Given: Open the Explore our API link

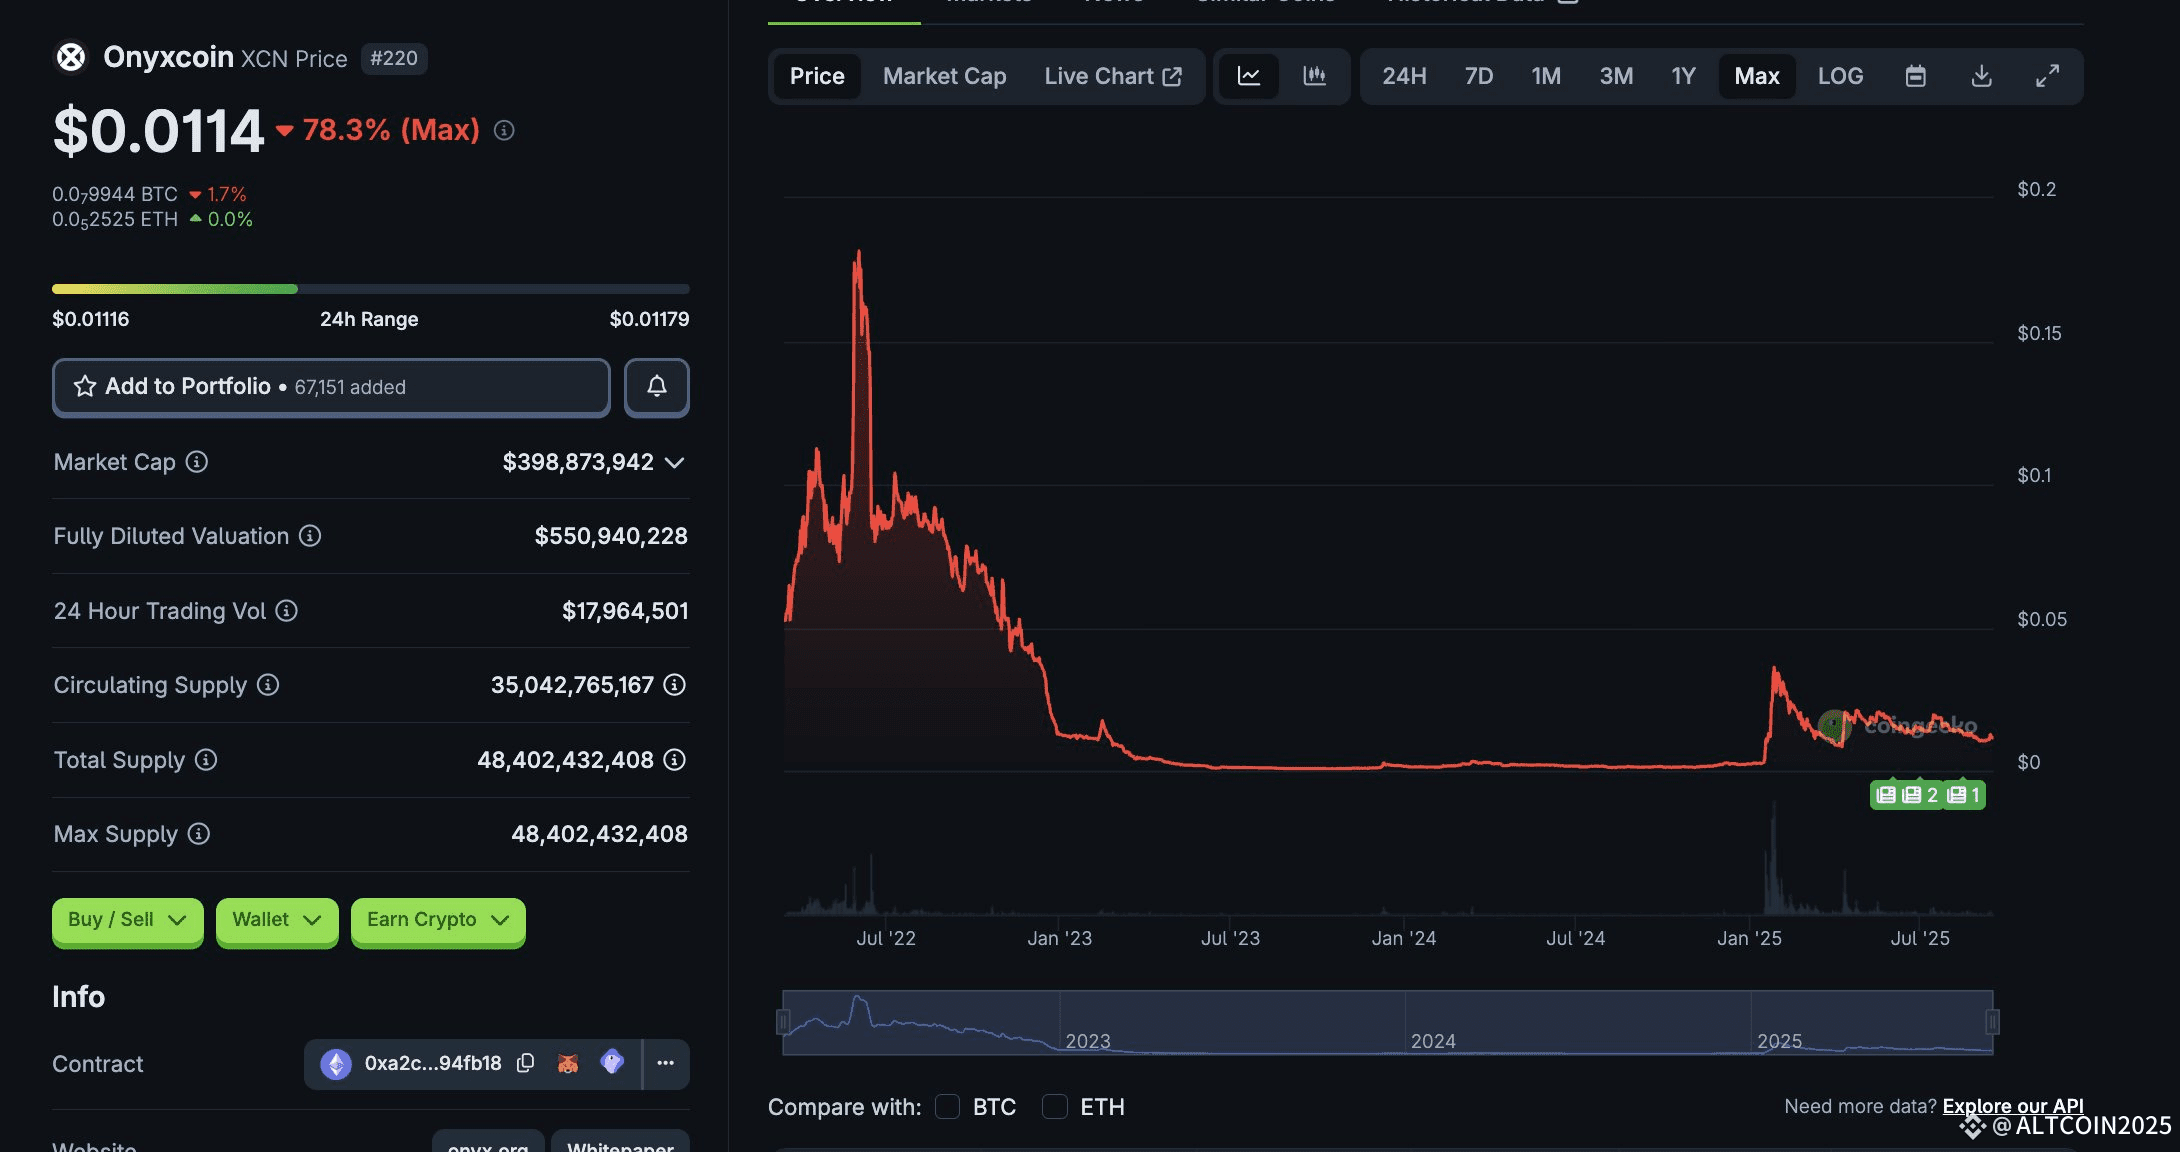Looking at the screenshot, I should [x=2012, y=1106].
